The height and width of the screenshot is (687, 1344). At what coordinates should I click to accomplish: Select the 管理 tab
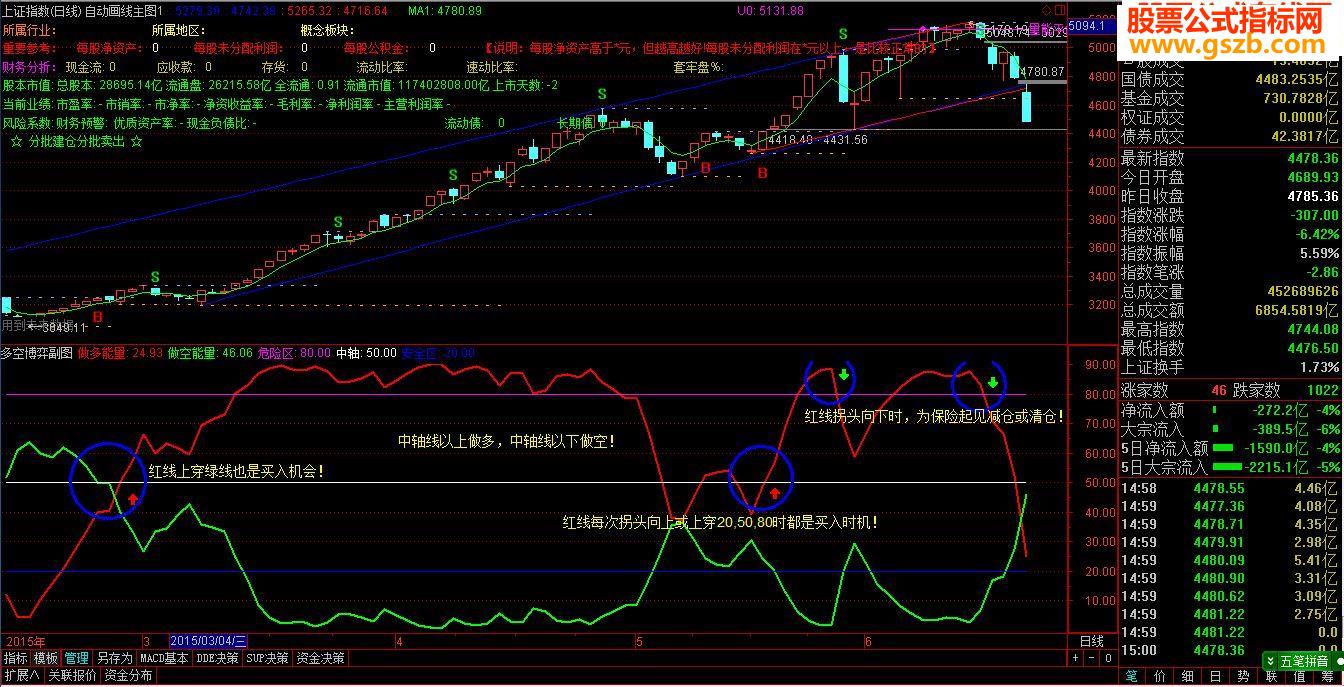click(x=77, y=658)
